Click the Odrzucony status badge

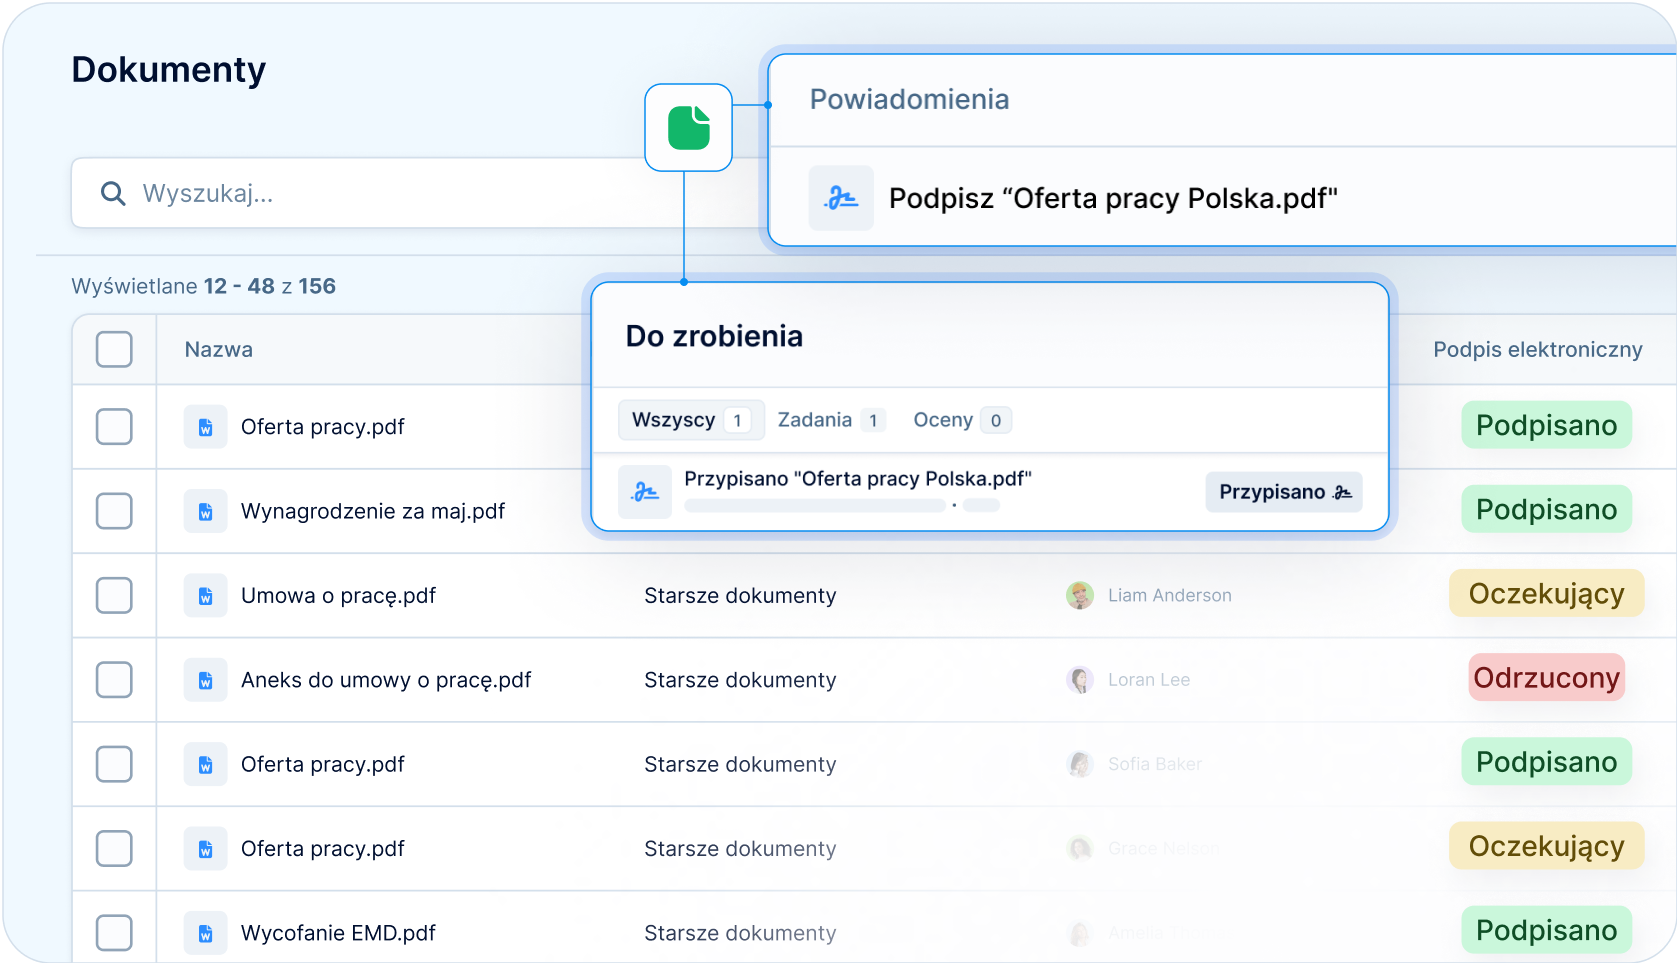click(x=1546, y=678)
